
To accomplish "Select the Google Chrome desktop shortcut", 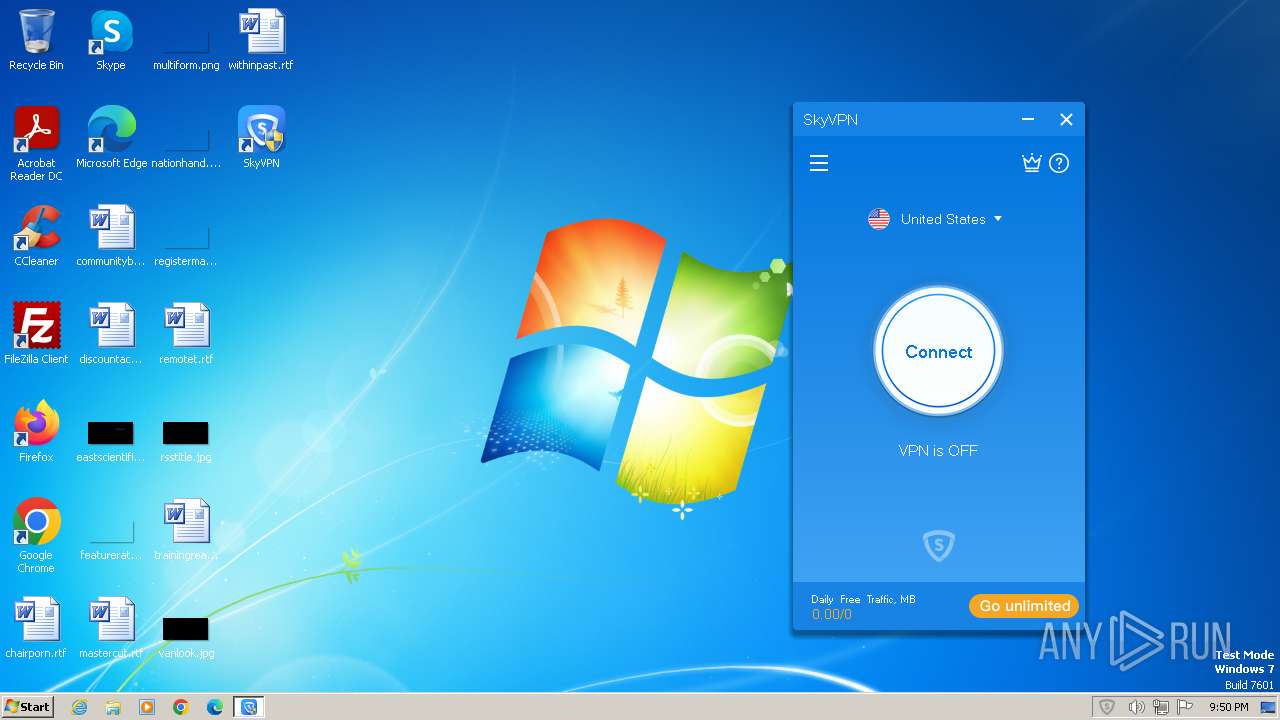I will coord(36,536).
